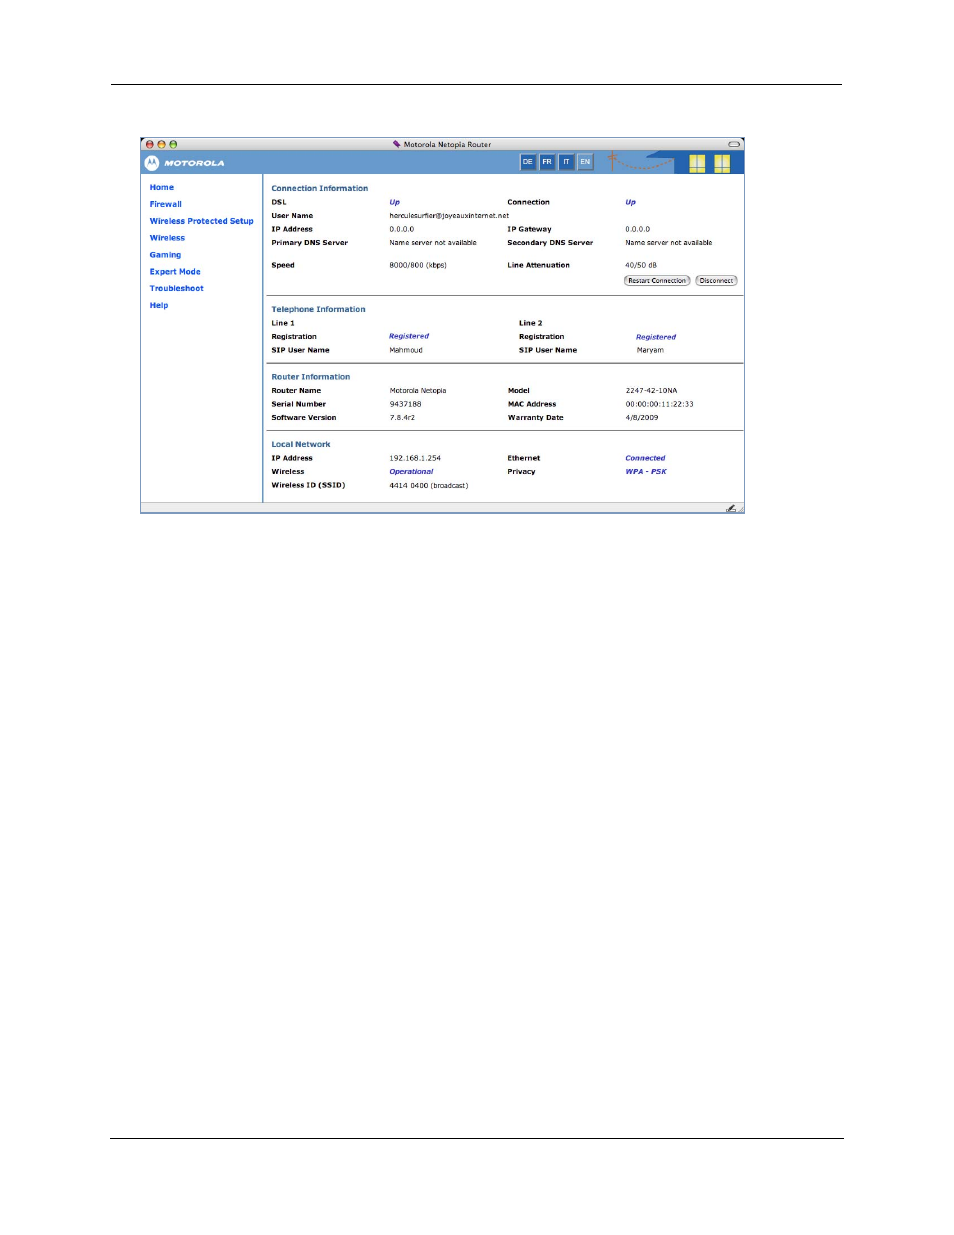The height and width of the screenshot is (1235, 954).
Task: Click the 'WPA - PSK' privacy value
Action: (x=646, y=472)
